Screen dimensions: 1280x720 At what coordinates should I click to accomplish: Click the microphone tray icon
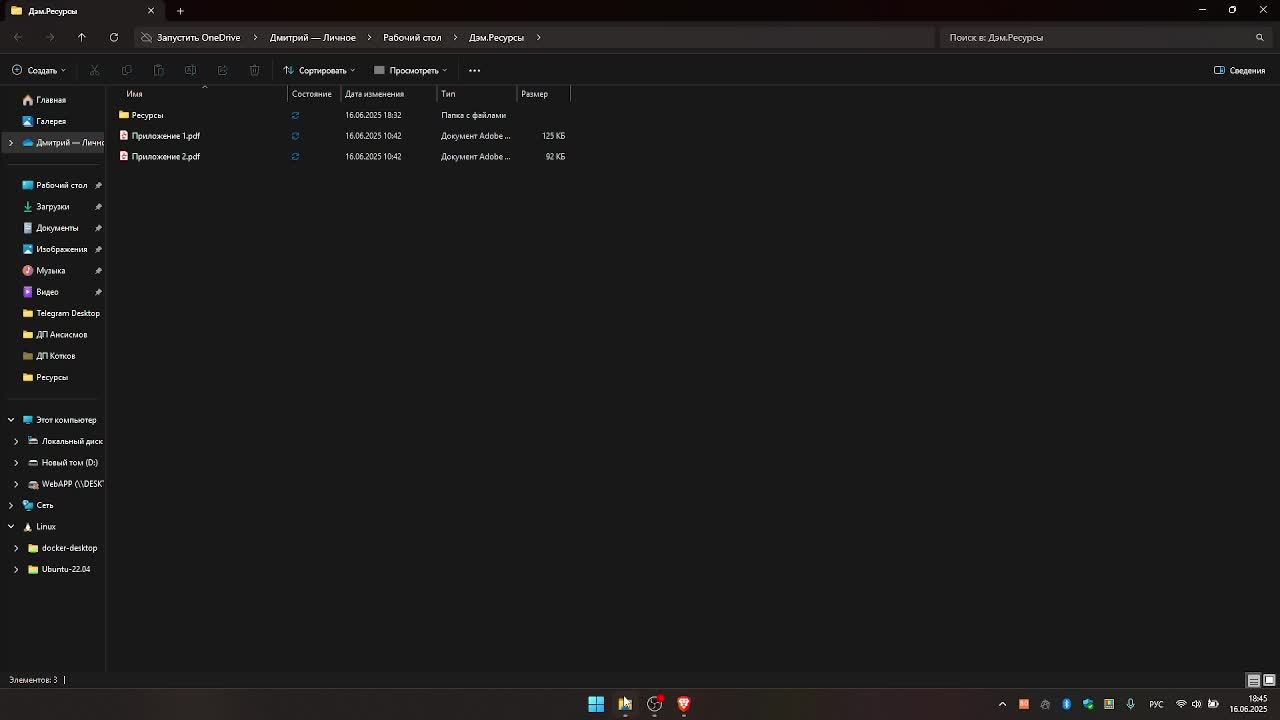coord(1130,704)
